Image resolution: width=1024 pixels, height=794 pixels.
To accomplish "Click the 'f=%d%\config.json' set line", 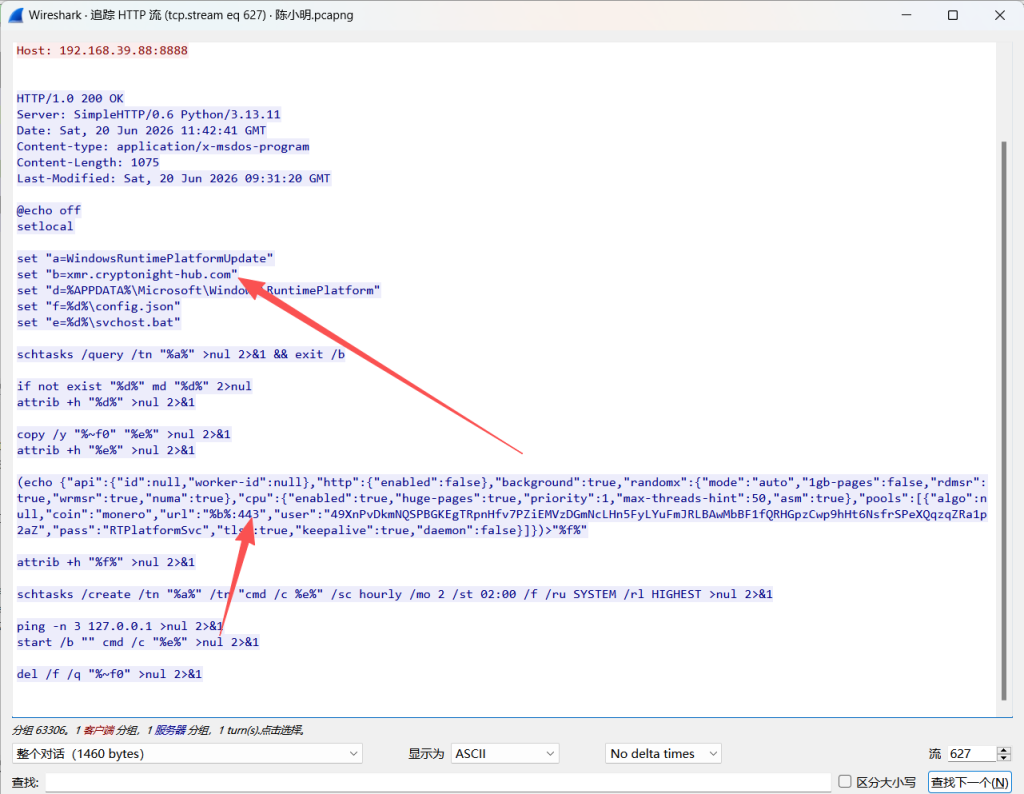I will tap(99, 306).
